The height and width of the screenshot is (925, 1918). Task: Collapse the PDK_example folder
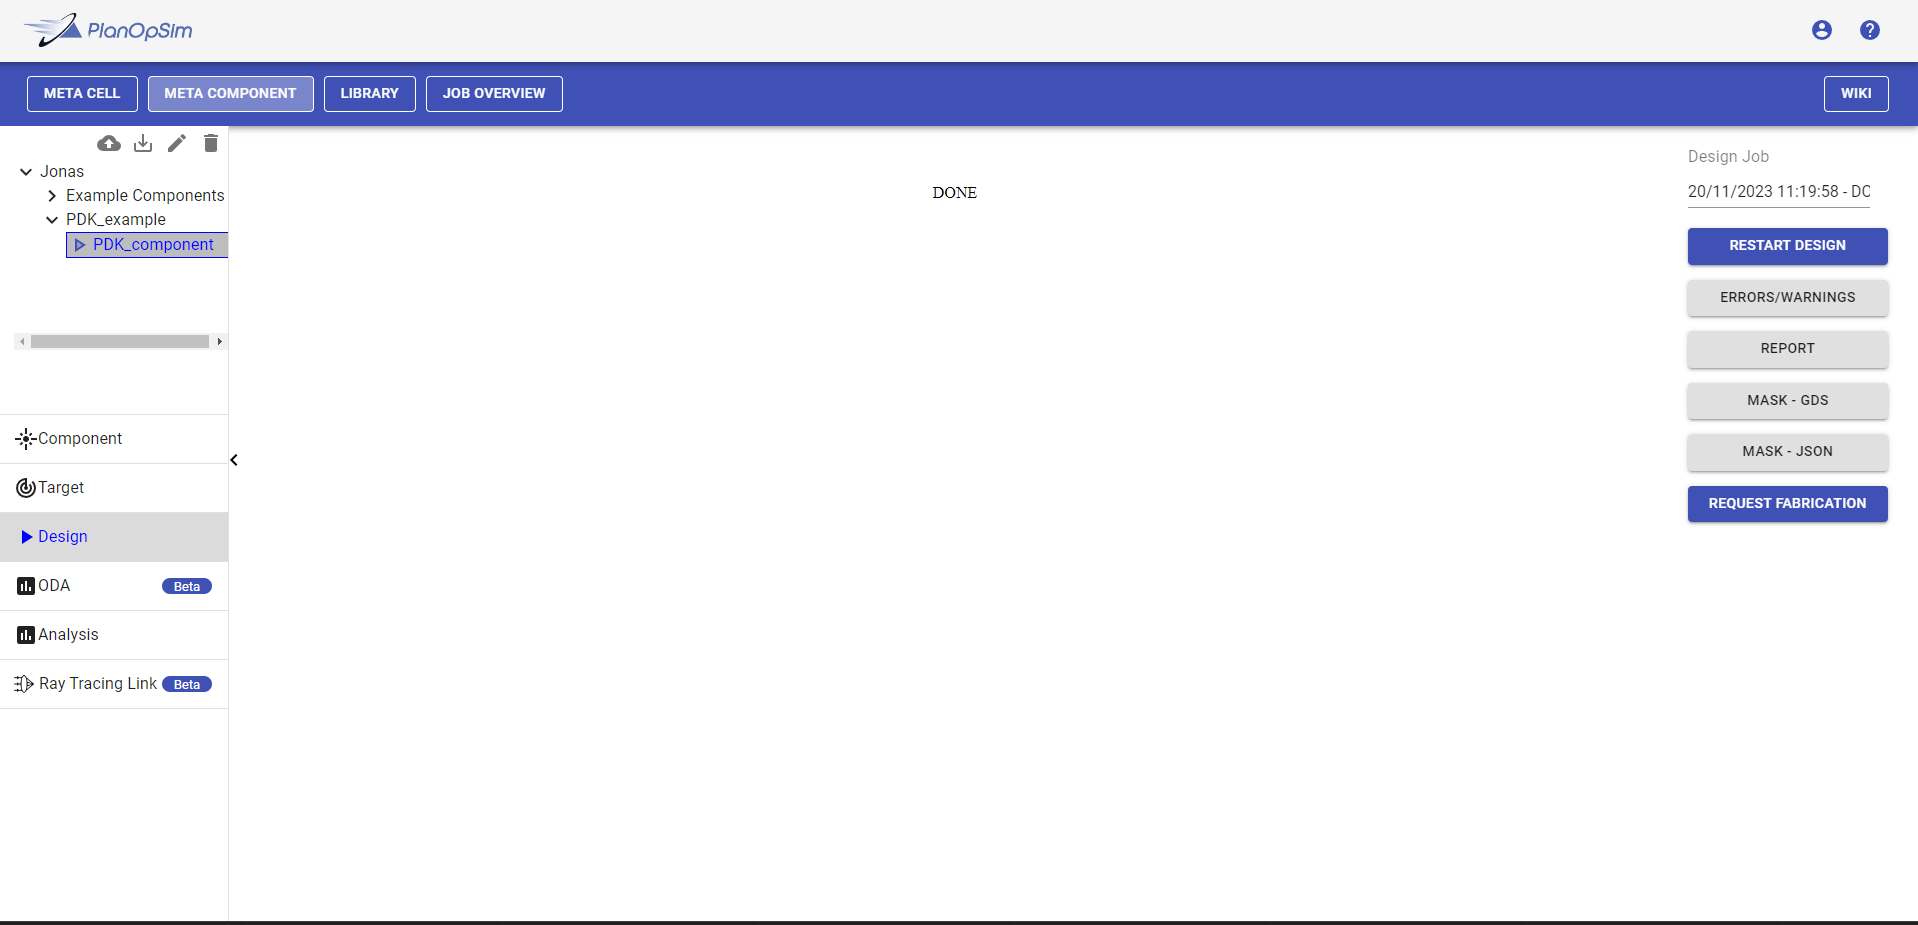[x=52, y=220]
